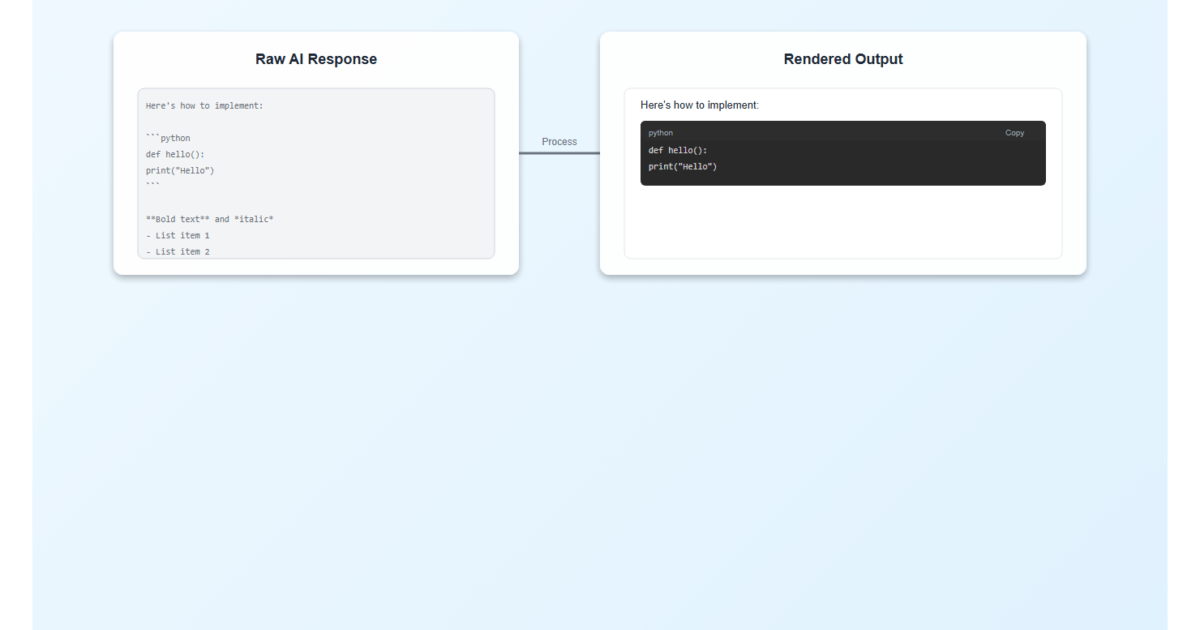Select print("Hello") in the rendered dark code block
1200x630 pixels.
683,166
